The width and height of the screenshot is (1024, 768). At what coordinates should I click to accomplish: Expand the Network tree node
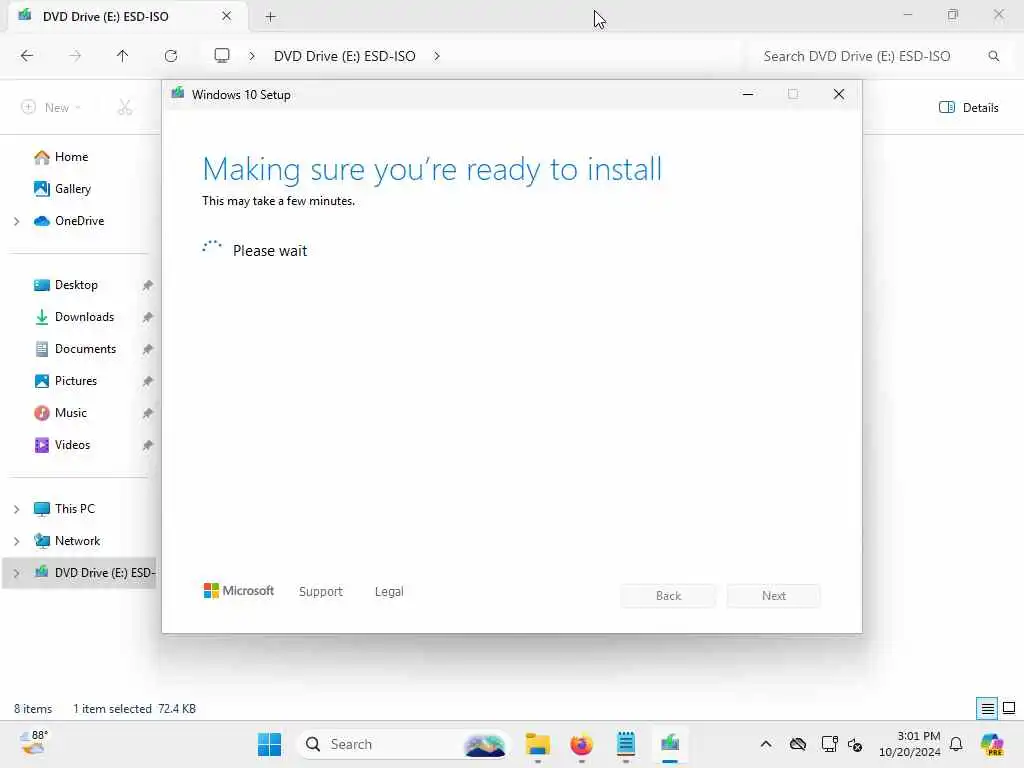point(17,541)
